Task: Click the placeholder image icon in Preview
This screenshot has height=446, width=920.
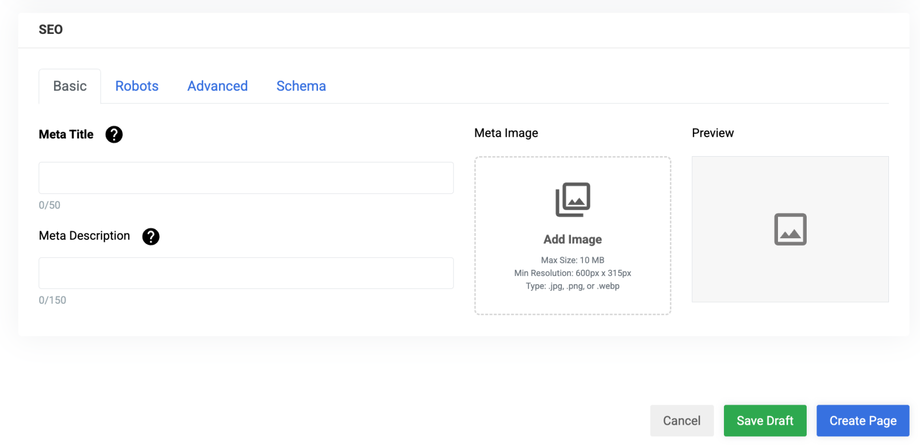Action: click(790, 230)
